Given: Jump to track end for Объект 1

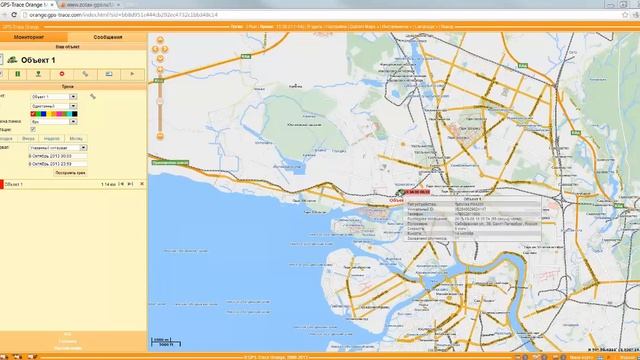Looking at the screenshot, I should (x=130, y=184).
